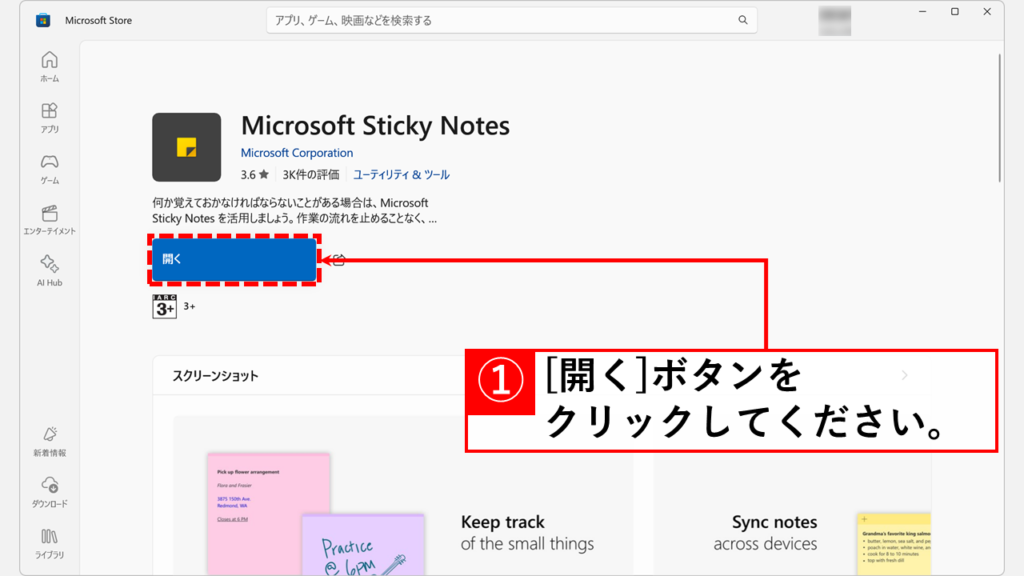Click the IARC 3+ rating badge

tap(165, 306)
